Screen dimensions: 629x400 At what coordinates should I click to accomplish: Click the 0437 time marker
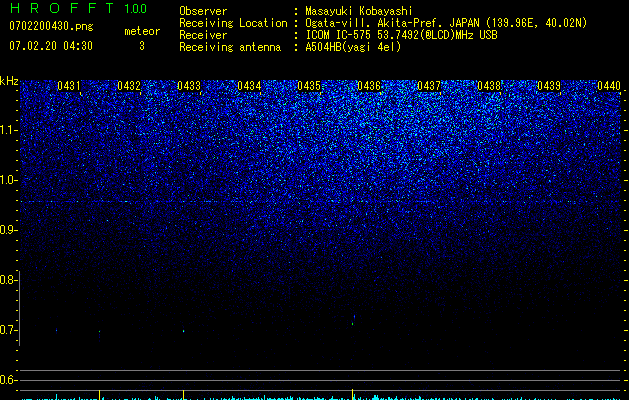point(429,86)
